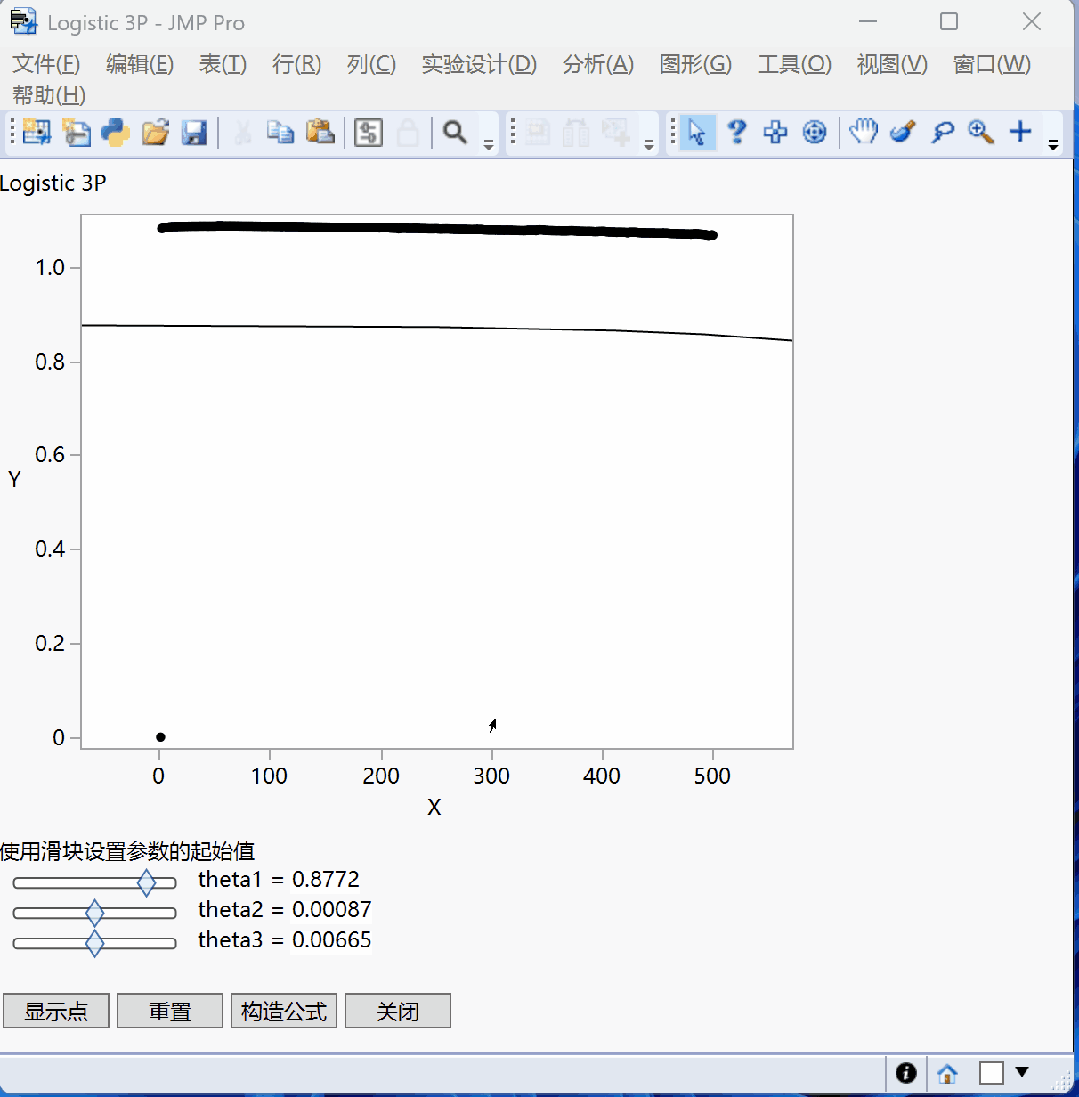Viewport: 1079px width, 1097px height.
Task: Click the Python script toolbar icon
Action: coord(115,132)
